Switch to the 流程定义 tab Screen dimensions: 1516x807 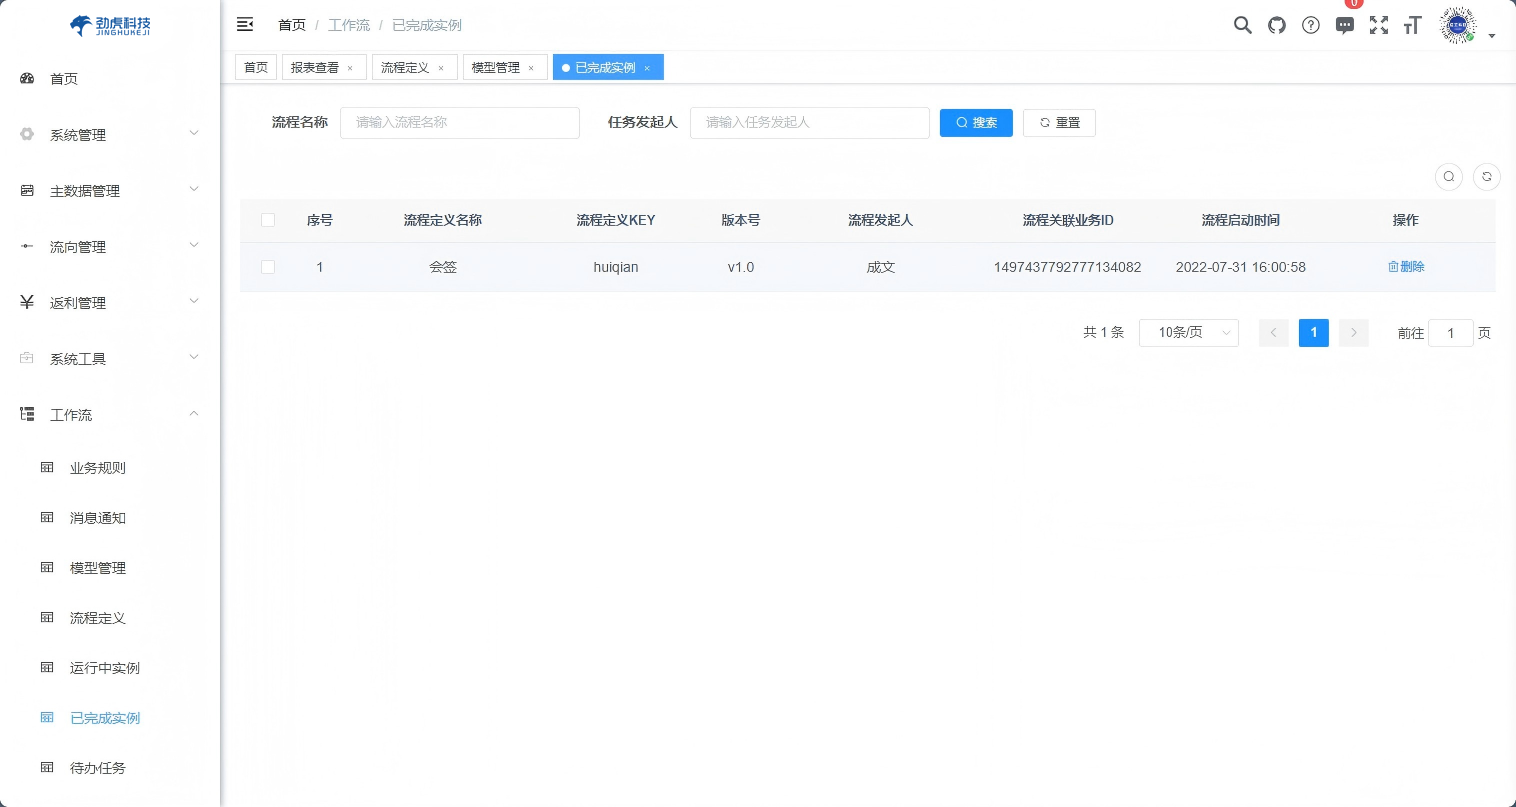coord(405,67)
